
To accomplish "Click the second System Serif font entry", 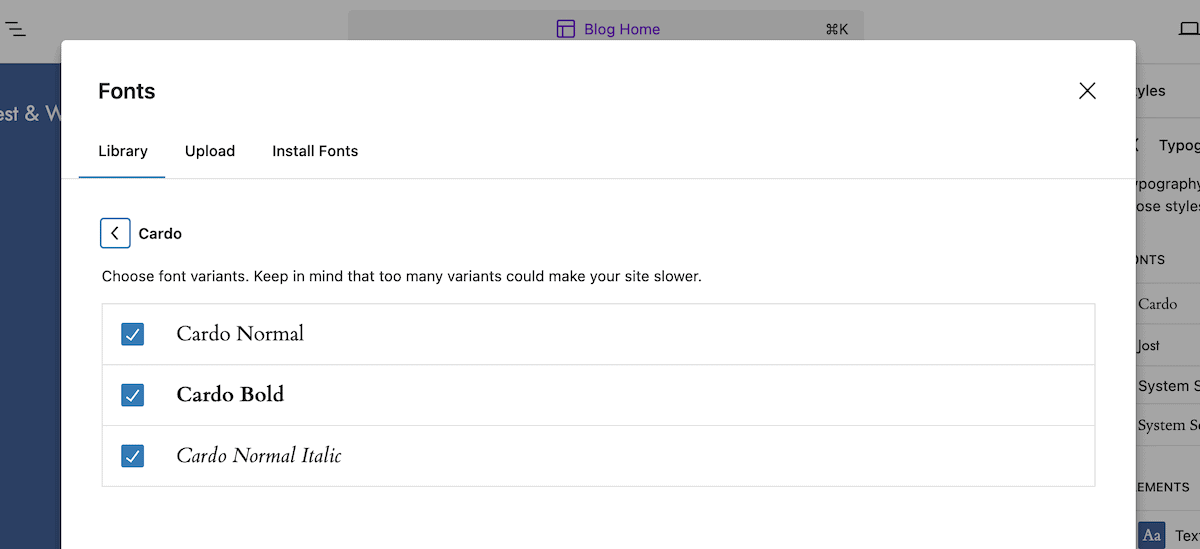I will point(1165,425).
